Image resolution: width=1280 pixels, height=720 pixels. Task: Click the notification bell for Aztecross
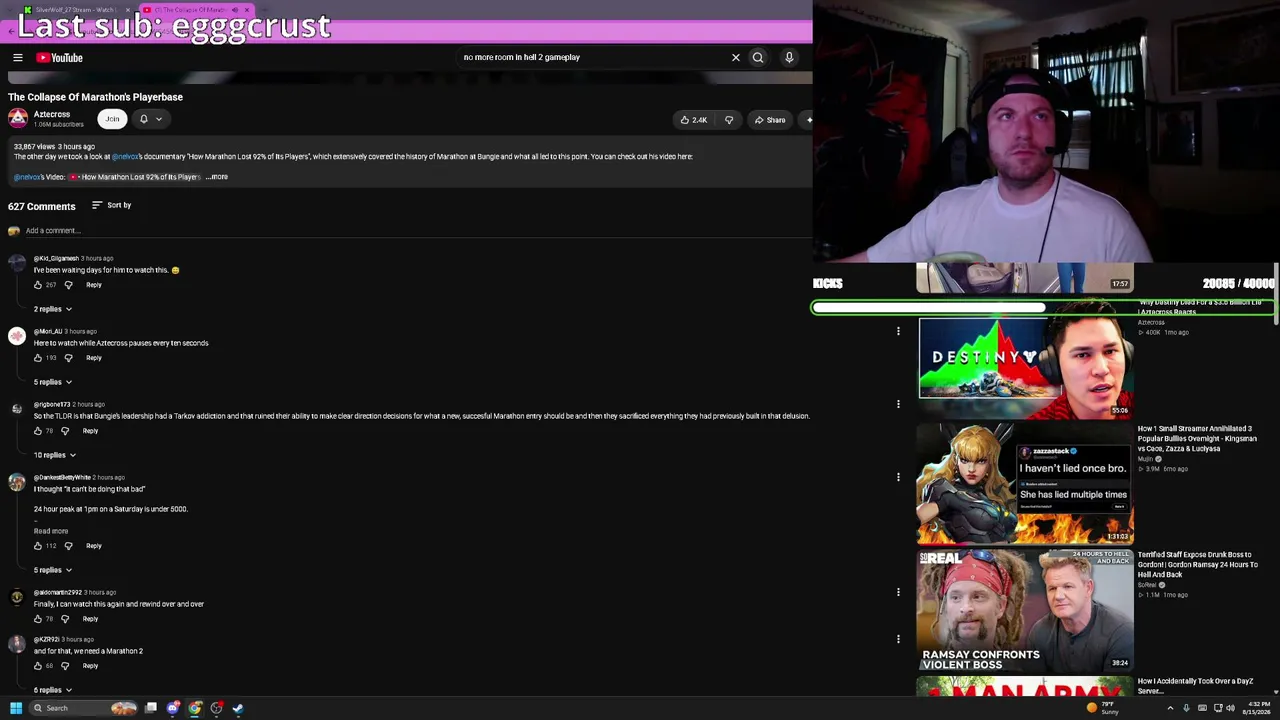coord(143,119)
